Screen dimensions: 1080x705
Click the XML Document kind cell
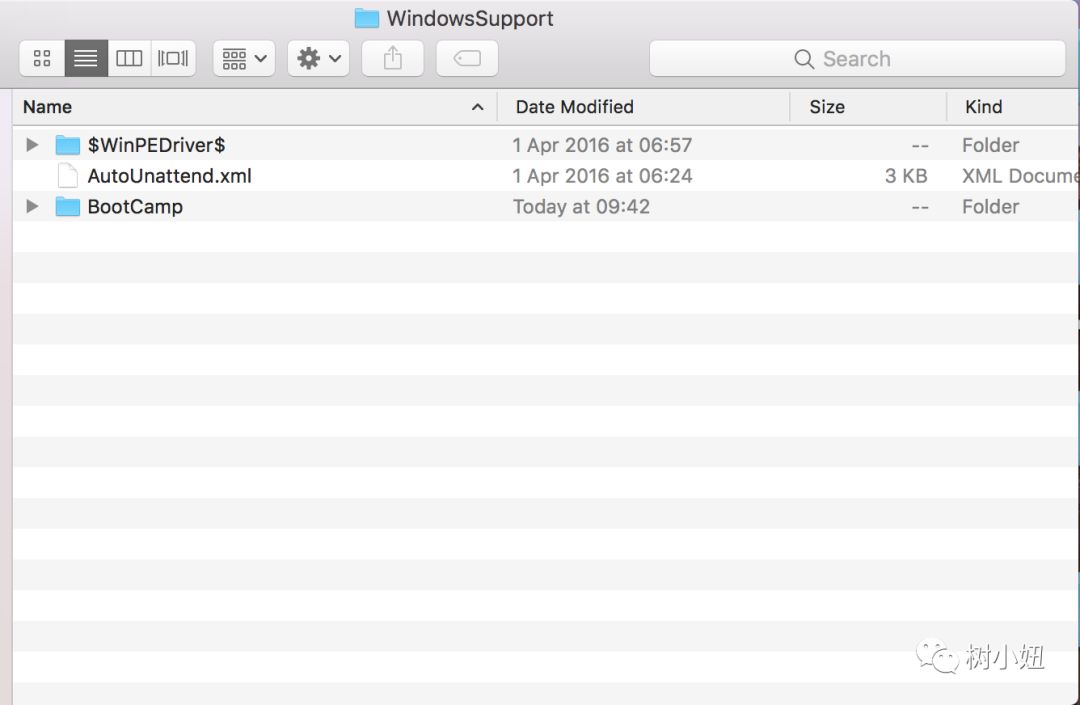tap(1019, 176)
